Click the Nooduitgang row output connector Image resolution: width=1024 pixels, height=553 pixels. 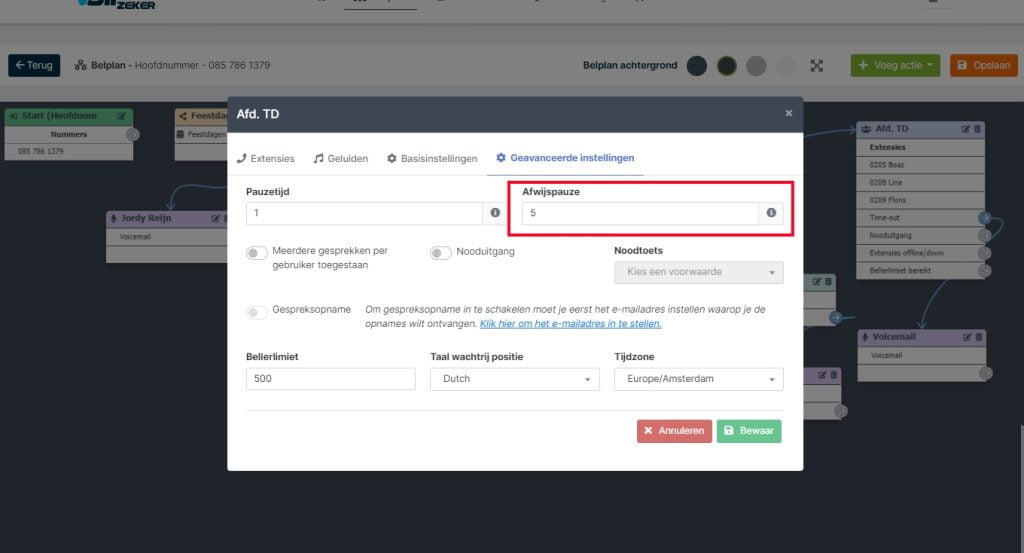tap(984, 235)
